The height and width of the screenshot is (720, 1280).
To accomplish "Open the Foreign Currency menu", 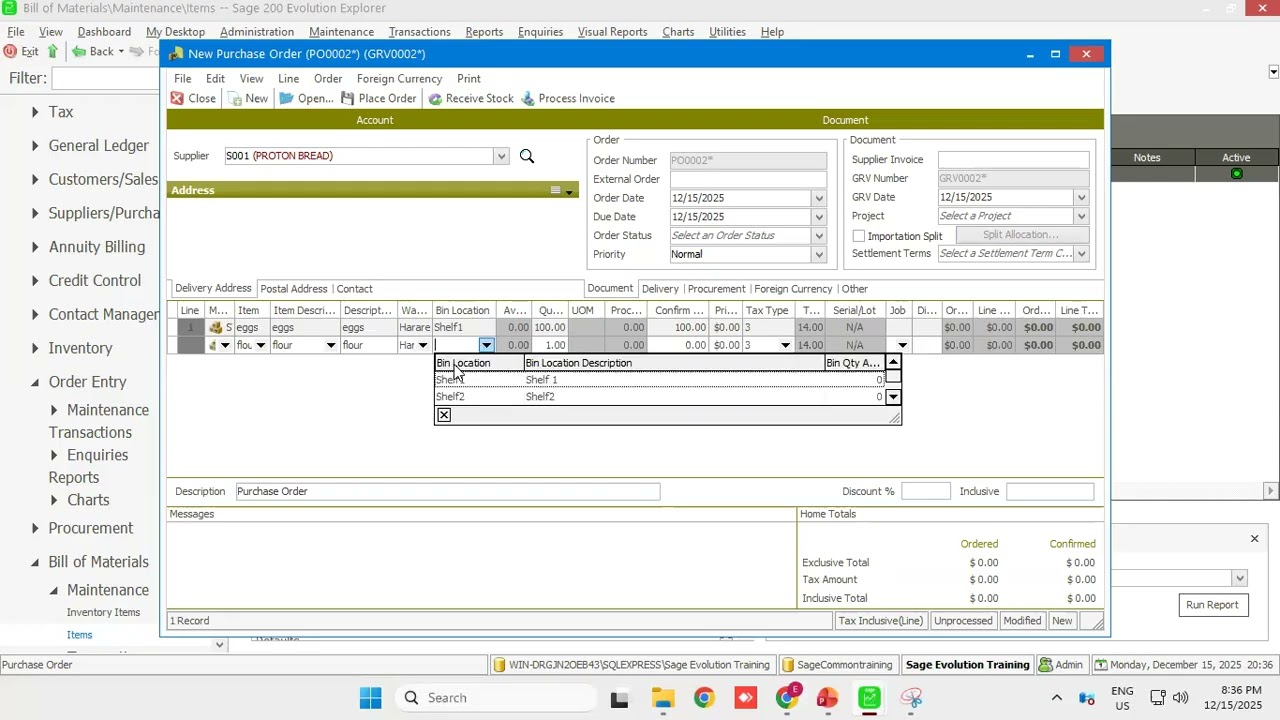I will 399,78.
